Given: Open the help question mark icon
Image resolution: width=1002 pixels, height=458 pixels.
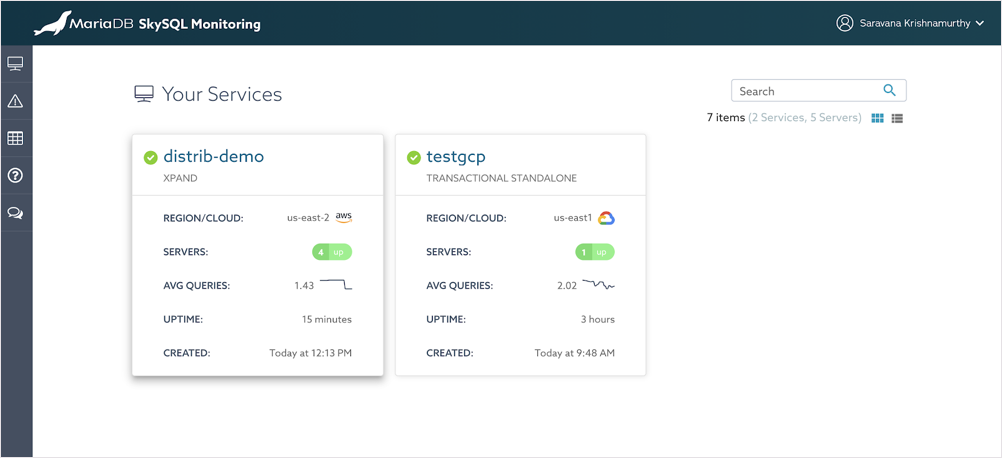Looking at the screenshot, I should pos(15,176).
